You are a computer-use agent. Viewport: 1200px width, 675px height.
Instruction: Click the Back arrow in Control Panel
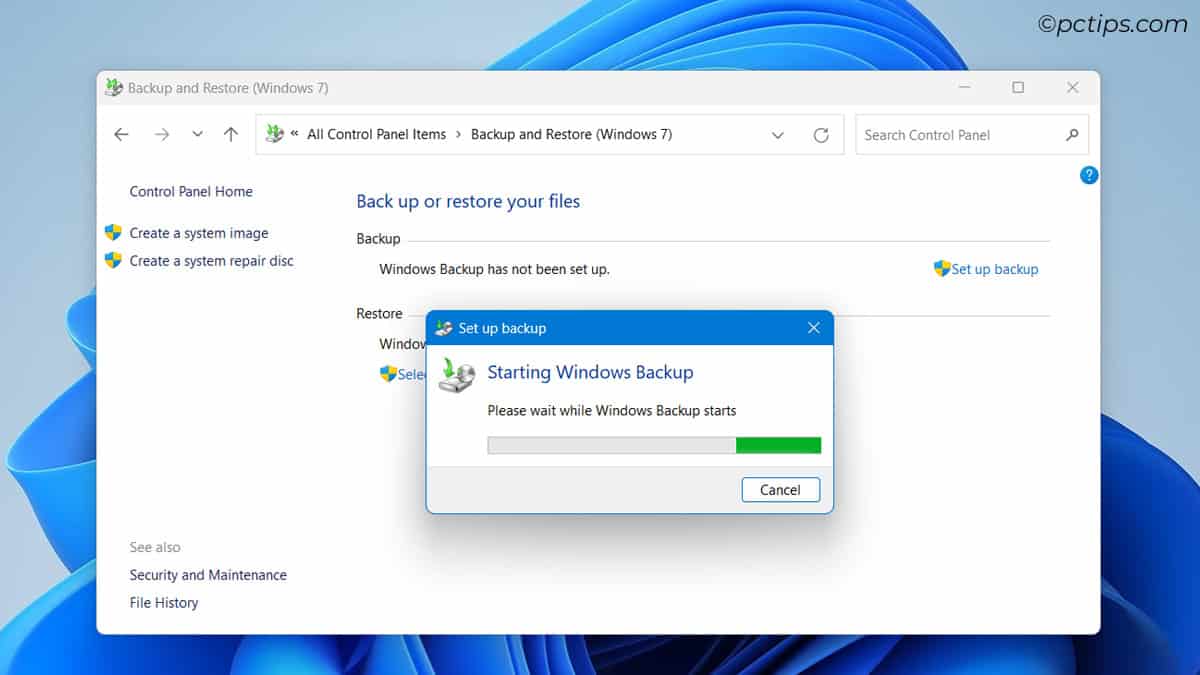tap(121, 134)
